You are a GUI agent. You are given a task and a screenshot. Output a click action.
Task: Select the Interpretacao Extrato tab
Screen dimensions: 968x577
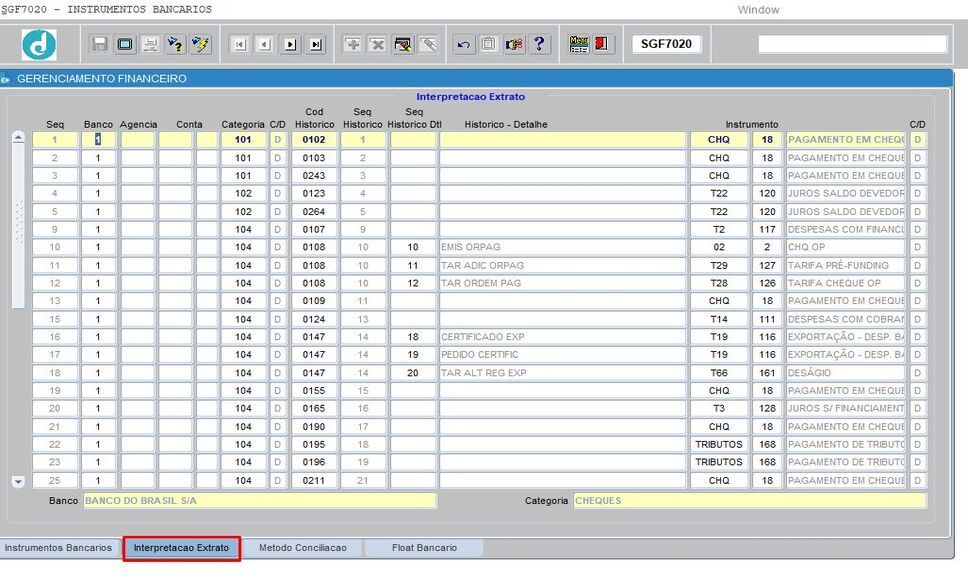click(x=182, y=548)
